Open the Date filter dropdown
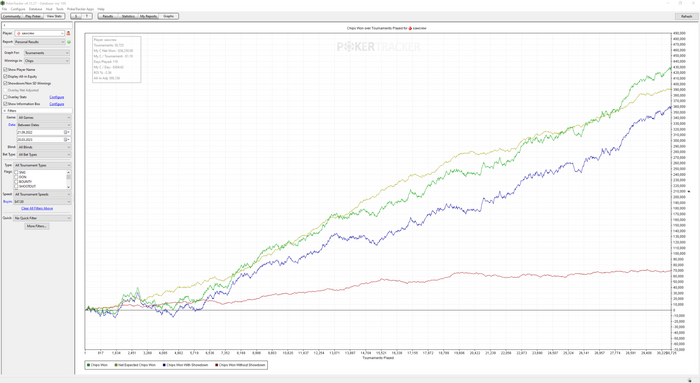700x383 pixels. click(44, 125)
